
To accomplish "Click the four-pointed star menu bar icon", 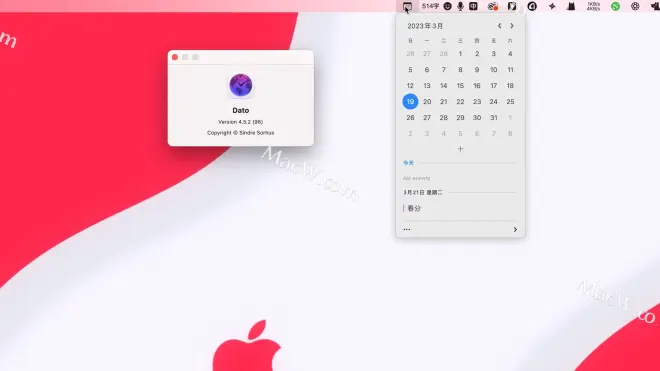I will pos(552,6).
